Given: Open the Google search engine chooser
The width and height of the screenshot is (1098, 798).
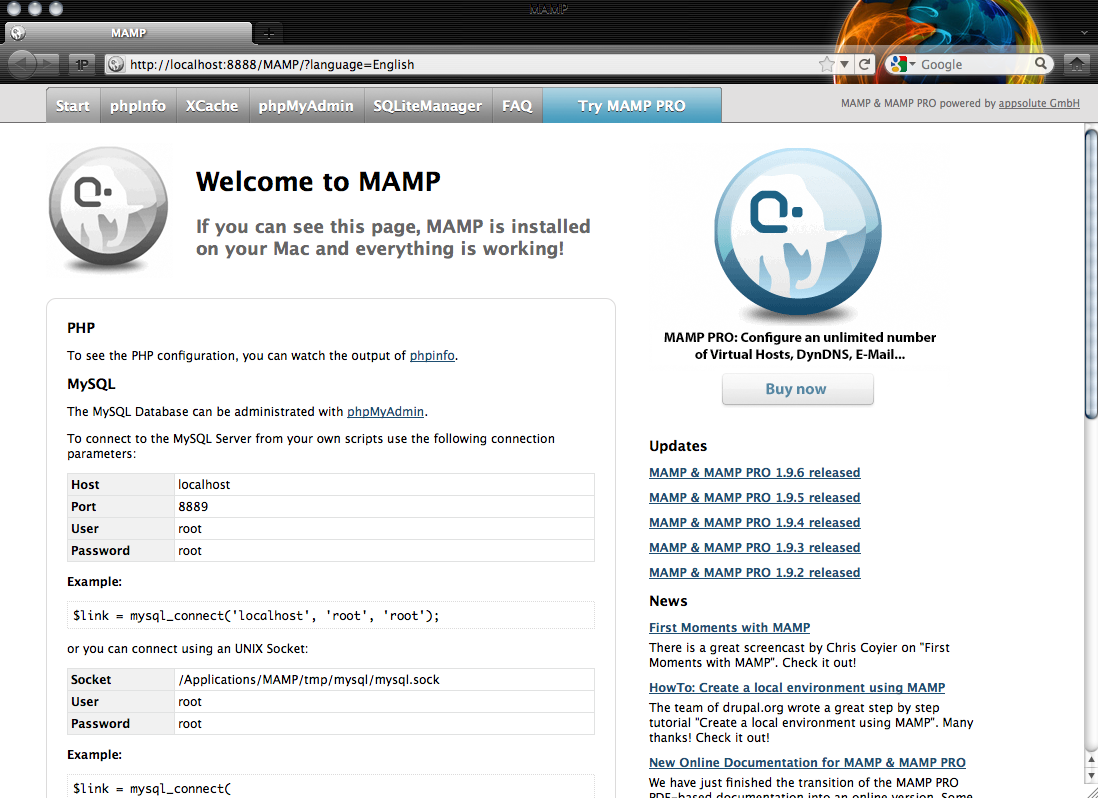Looking at the screenshot, I should pos(901,64).
